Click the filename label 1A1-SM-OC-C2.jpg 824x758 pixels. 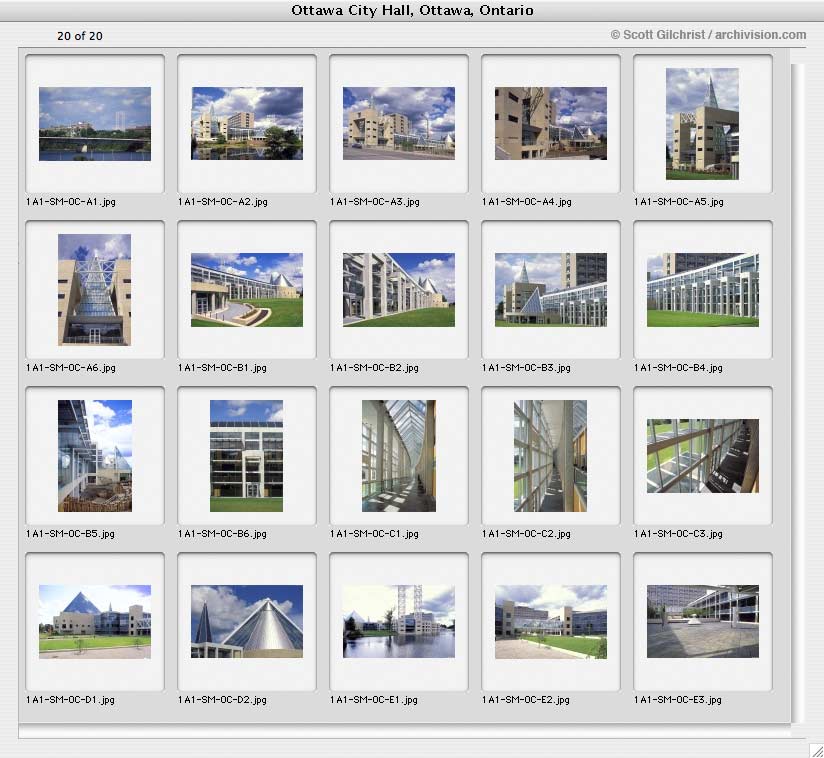coord(526,534)
